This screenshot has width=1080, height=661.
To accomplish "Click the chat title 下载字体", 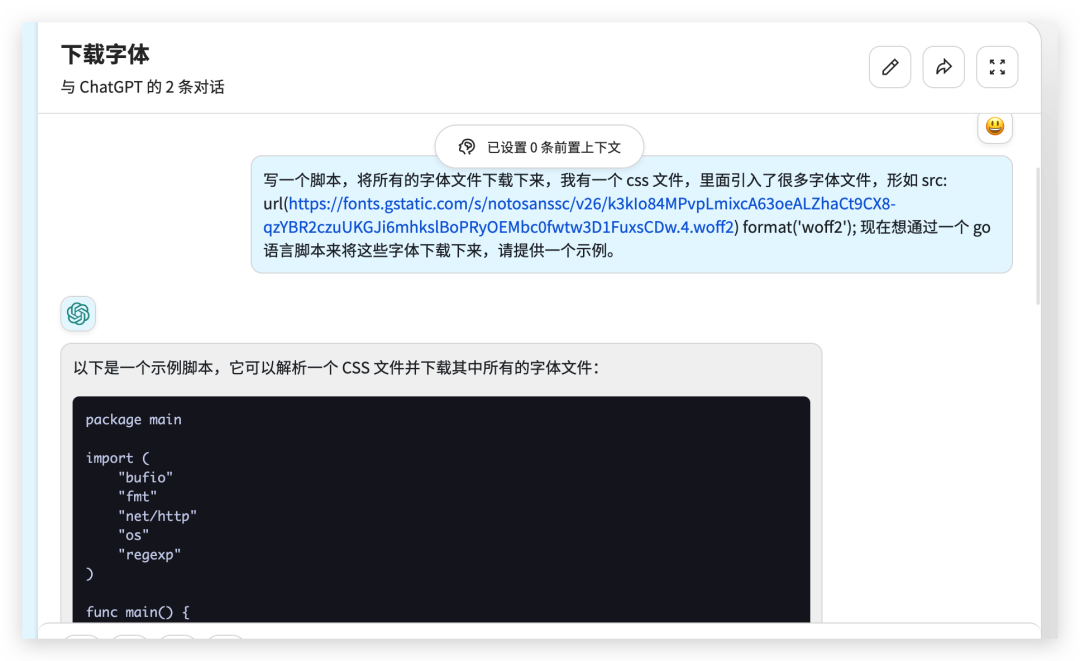I will (105, 54).
